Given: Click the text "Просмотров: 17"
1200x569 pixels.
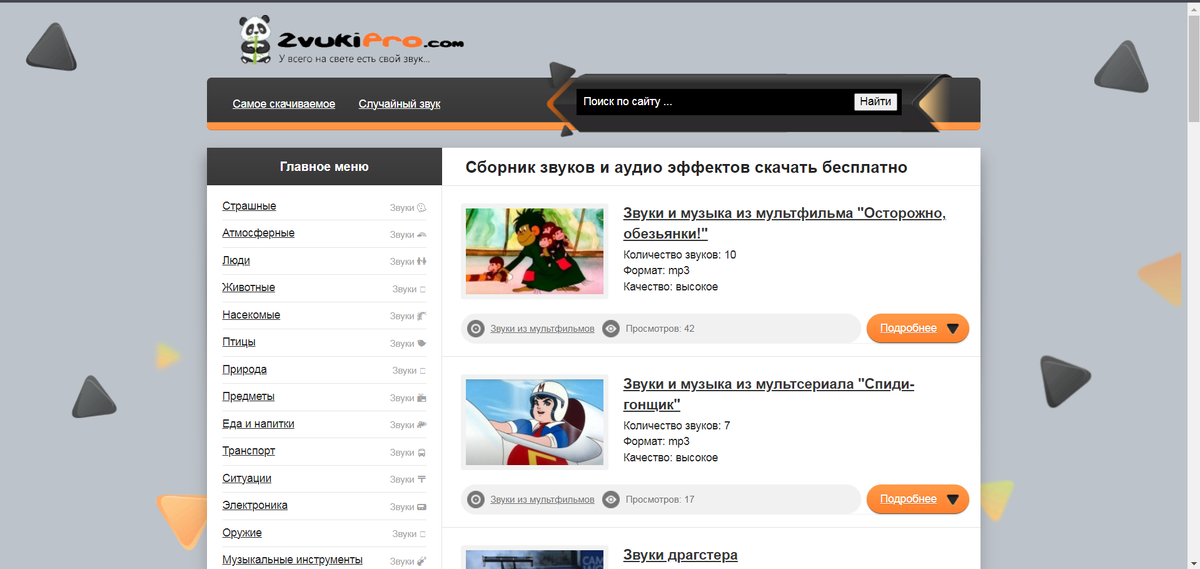Looking at the screenshot, I should point(660,500).
